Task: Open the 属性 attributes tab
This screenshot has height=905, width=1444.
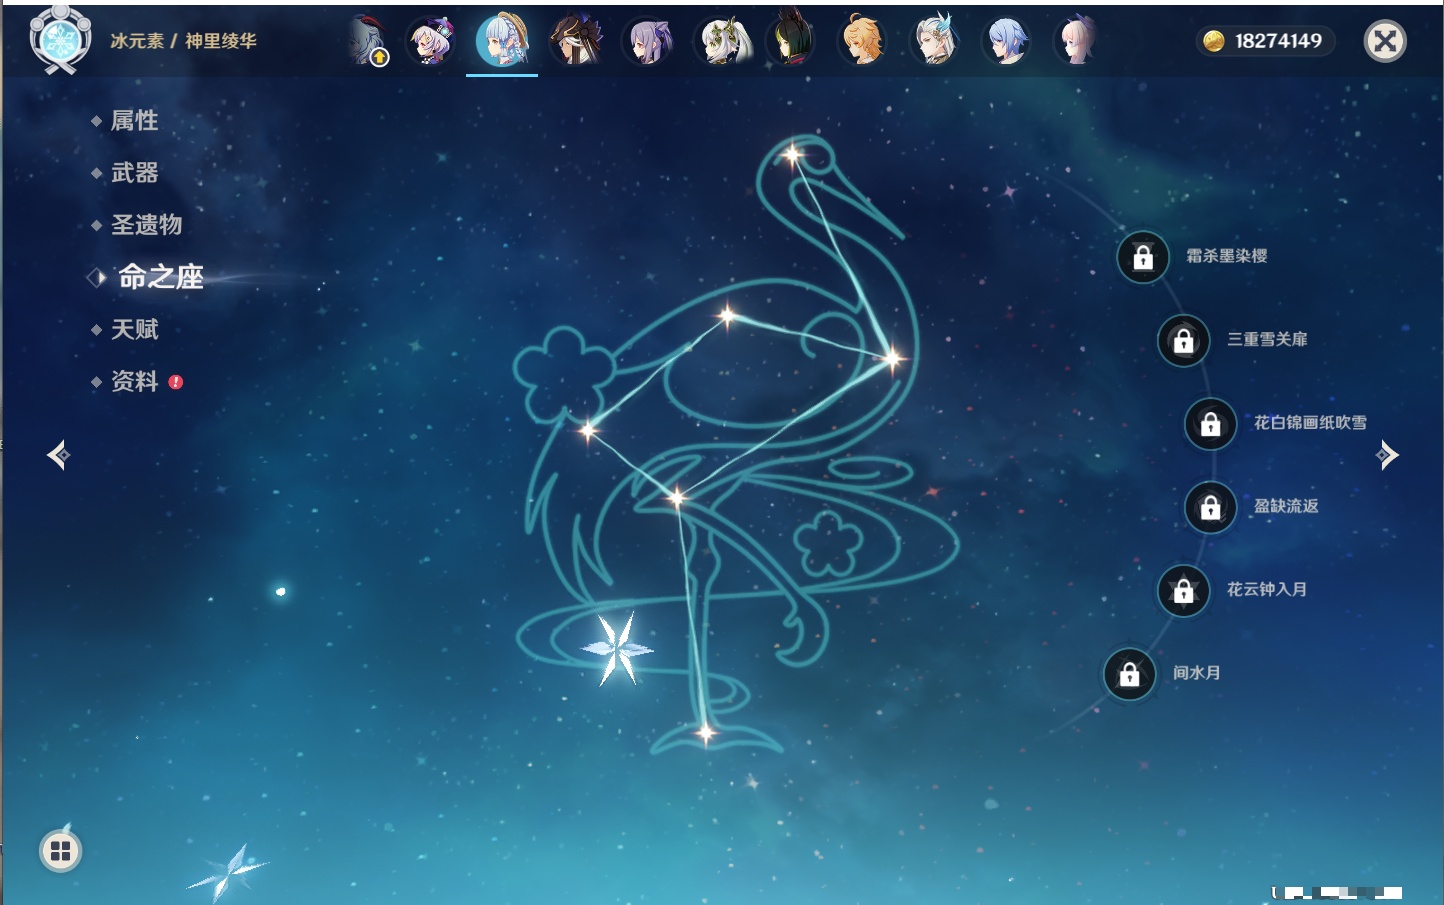Action: tap(135, 121)
